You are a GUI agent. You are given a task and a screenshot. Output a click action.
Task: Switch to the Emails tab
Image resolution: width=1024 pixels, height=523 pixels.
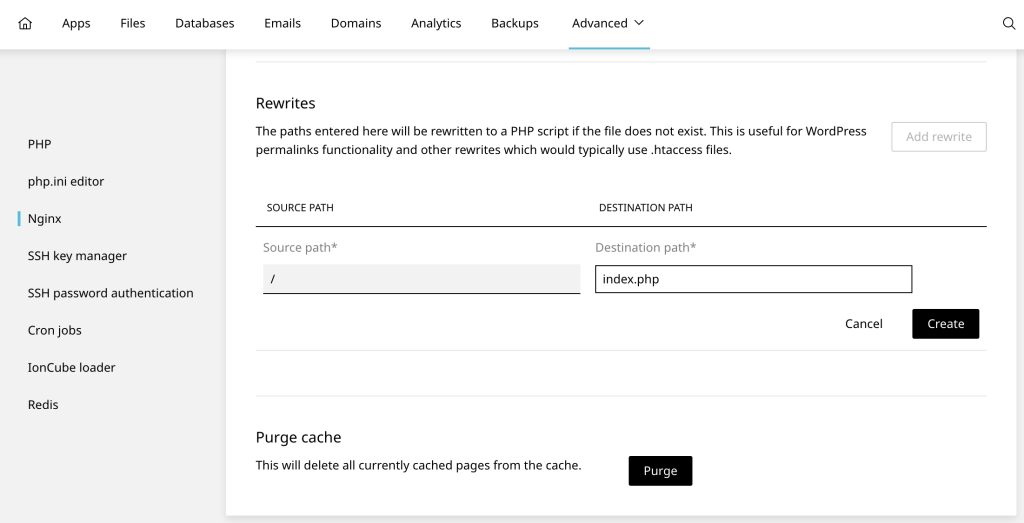tap(282, 24)
